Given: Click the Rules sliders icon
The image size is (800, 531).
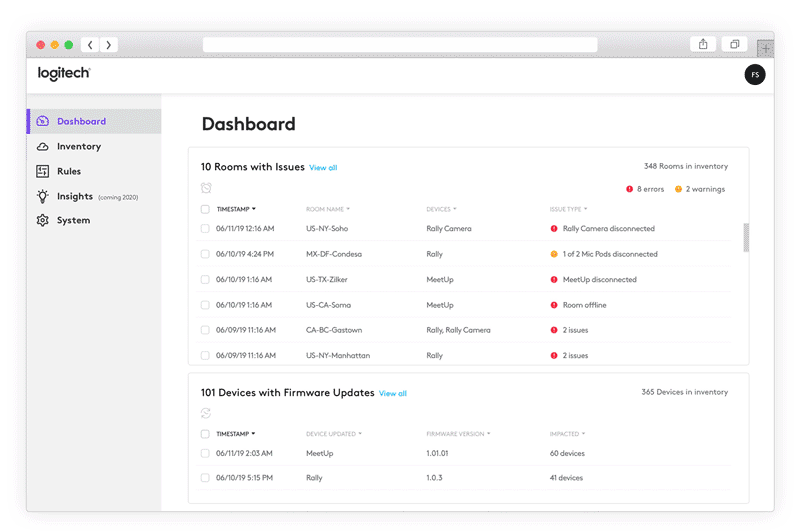Looking at the screenshot, I should click(x=43, y=171).
